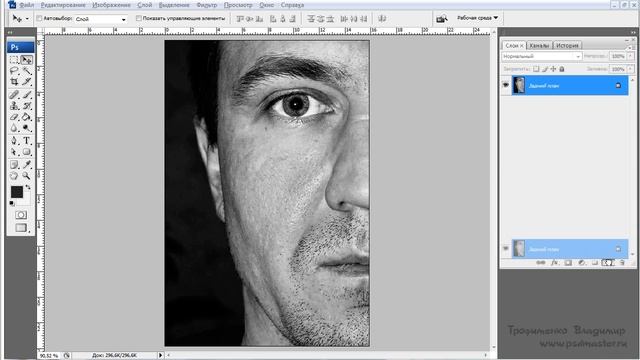The image size is (640, 360).
Task: Switch to the История tab
Action: 567,46
